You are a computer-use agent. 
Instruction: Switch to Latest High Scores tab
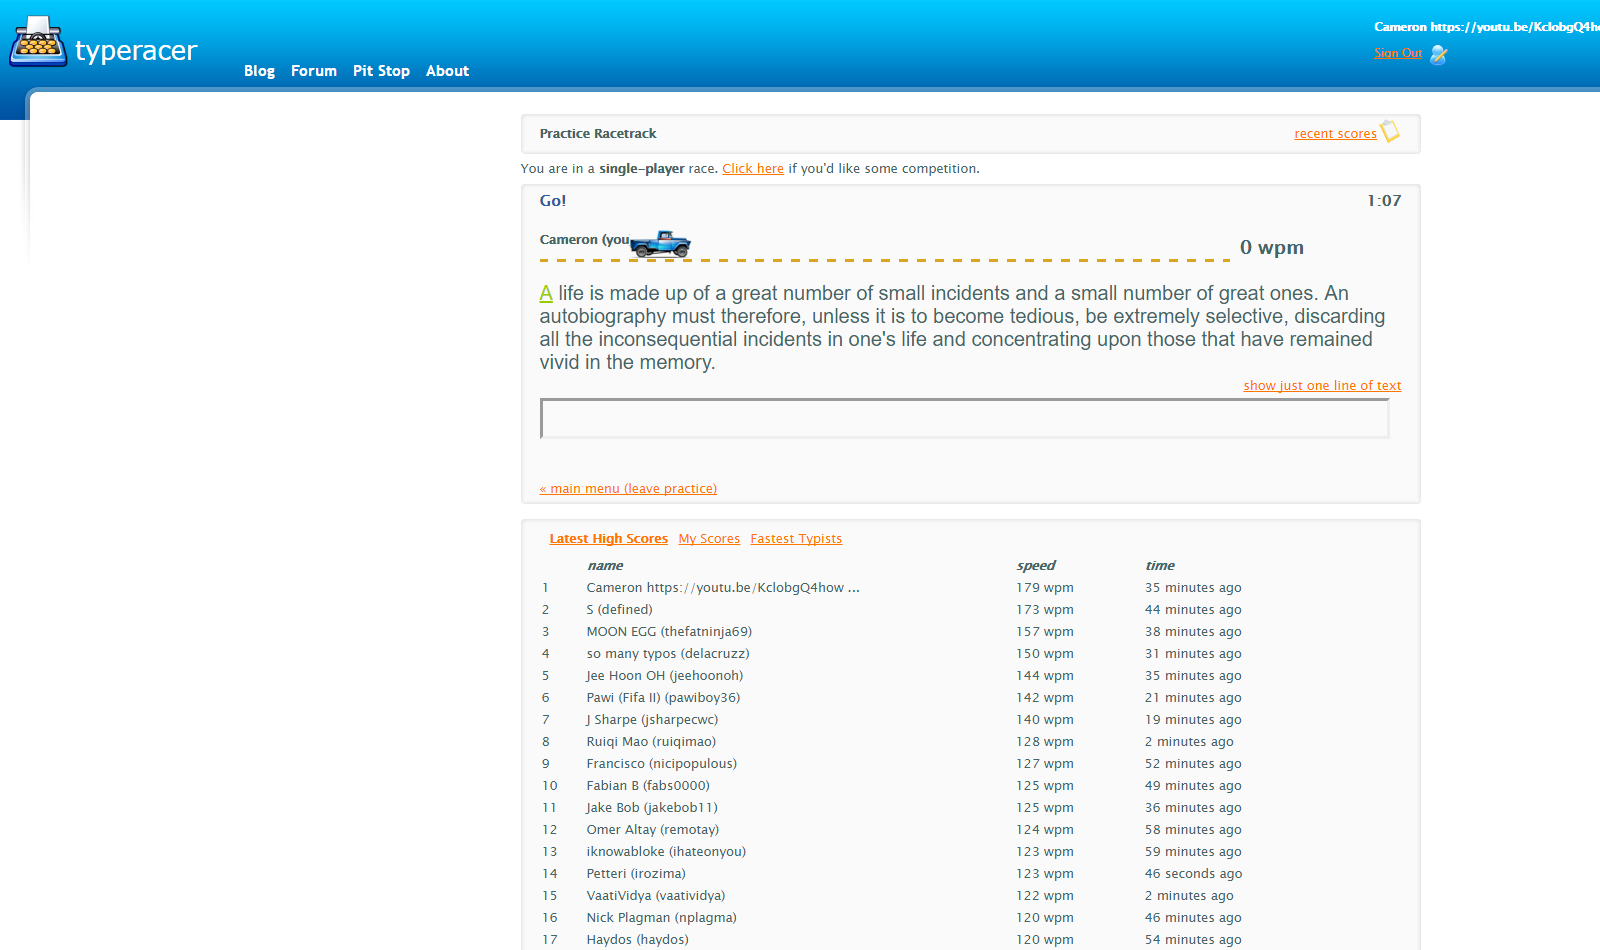[608, 539]
